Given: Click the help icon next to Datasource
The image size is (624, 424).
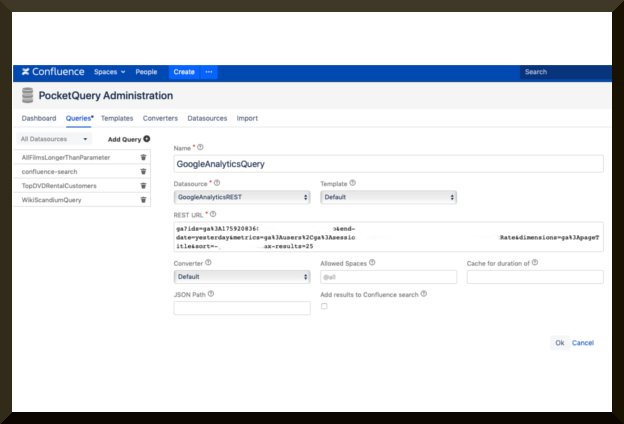Looking at the screenshot, I should point(217,183).
